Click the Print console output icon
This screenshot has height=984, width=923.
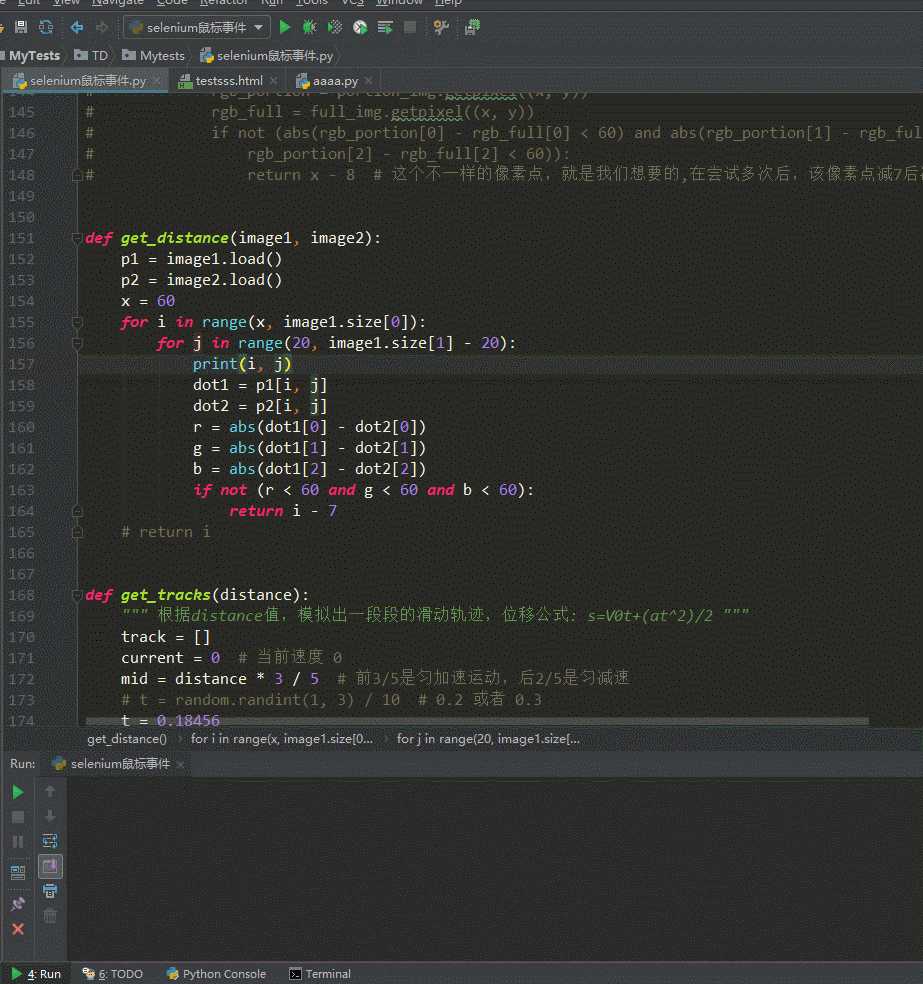(50, 890)
